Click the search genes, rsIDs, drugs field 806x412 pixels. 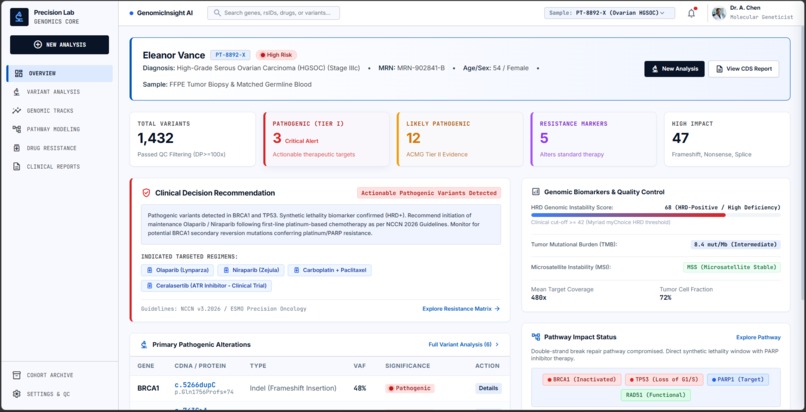(x=273, y=13)
